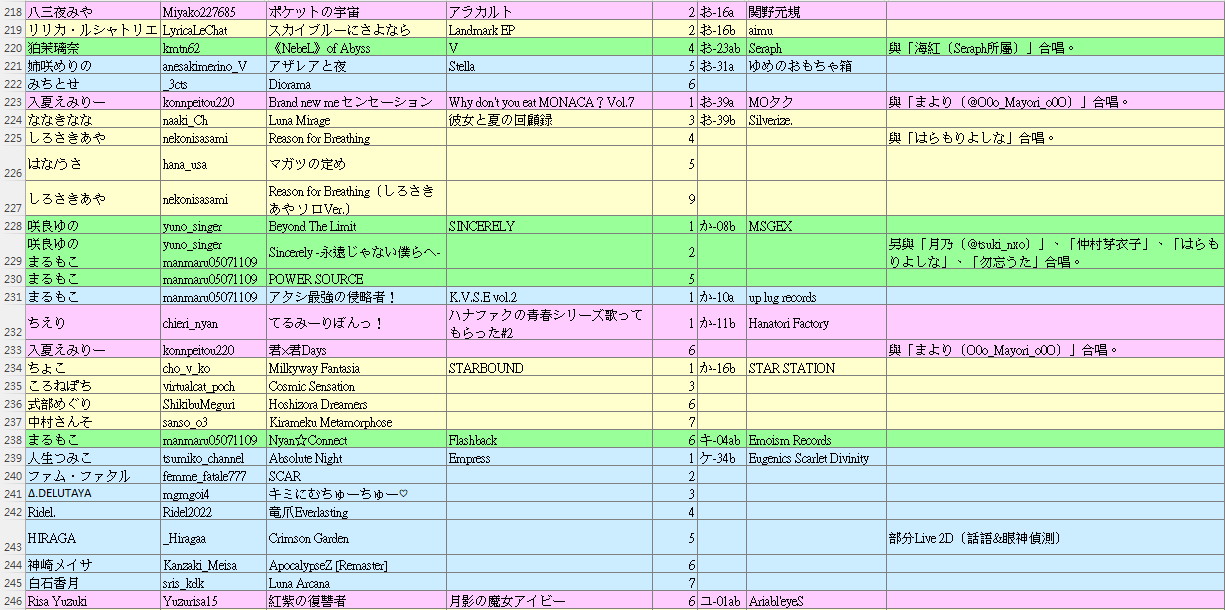Click the cell reading 関野元規
Screen dimensions: 1225x610
(816, 12)
